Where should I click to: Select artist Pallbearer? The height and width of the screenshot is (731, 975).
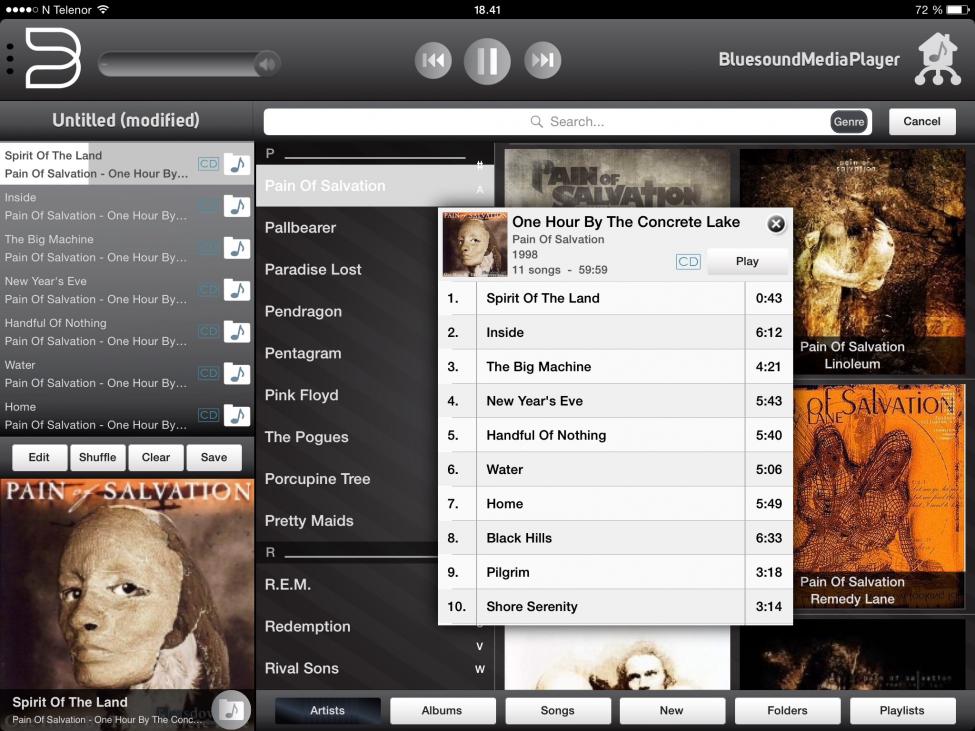[x=347, y=228]
